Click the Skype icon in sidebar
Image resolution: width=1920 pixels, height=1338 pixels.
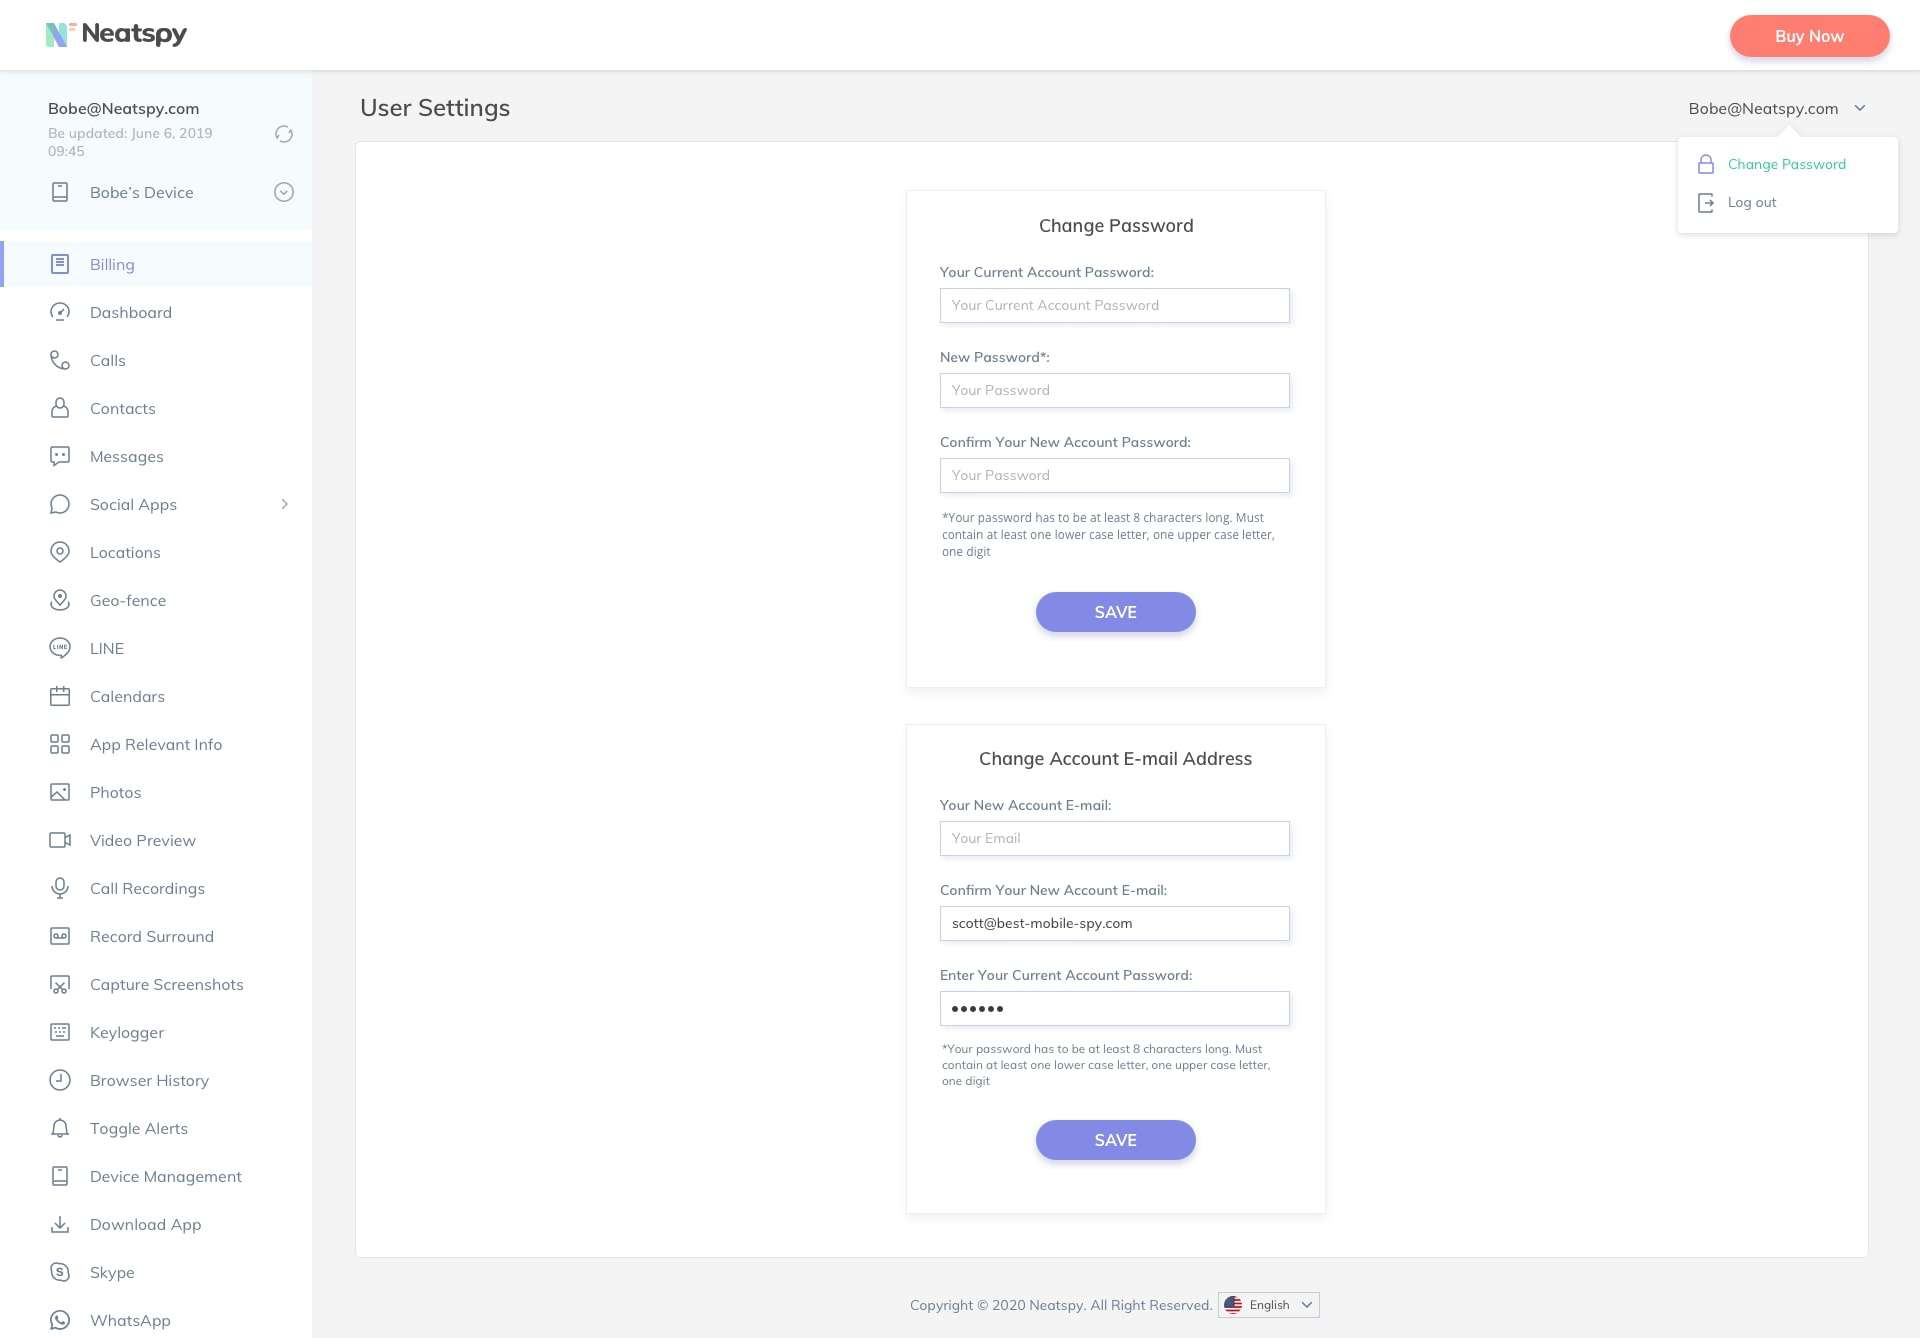point(60,1272)
